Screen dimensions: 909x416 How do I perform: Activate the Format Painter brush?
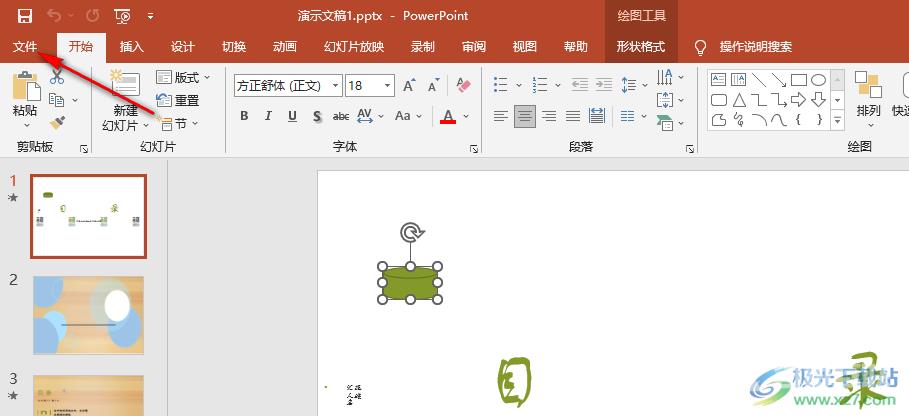(x=57, y=122)
